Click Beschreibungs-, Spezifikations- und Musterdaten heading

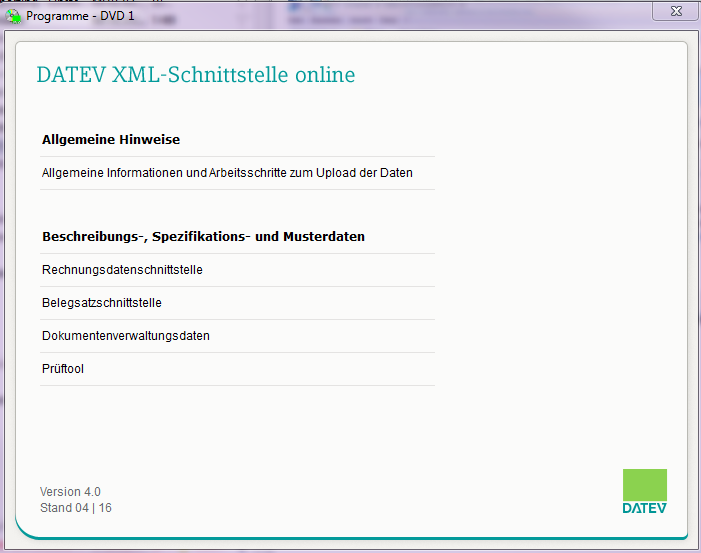(x=203, y=236)
